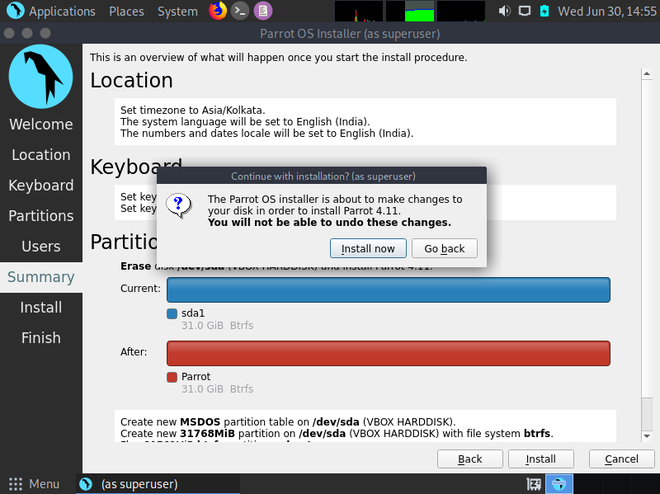Select Summary step in the sidebar
Screen dimensions: 660x494
coord(41,277)
